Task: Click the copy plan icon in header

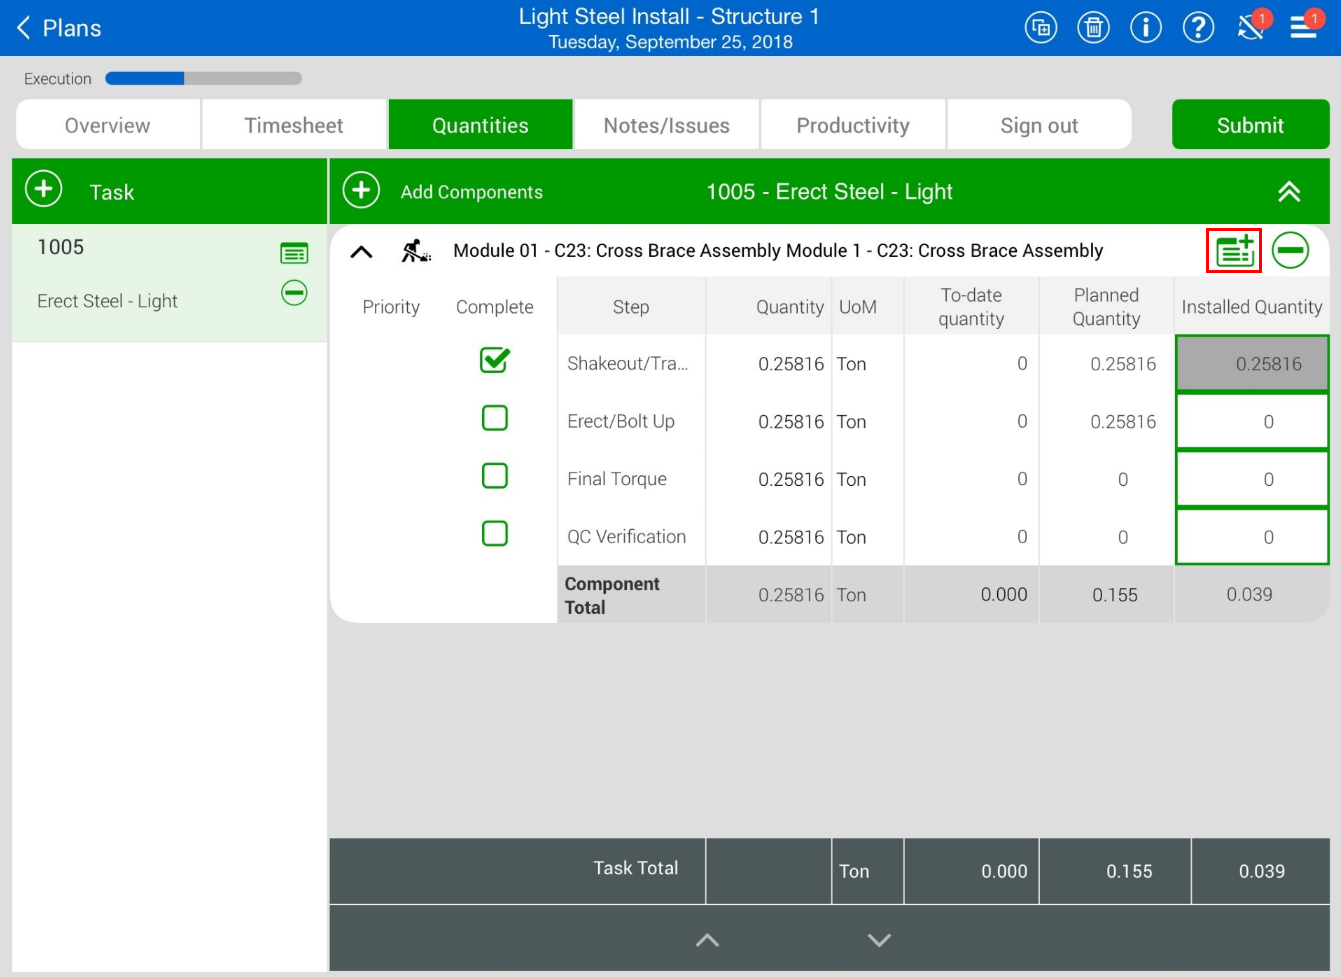Action: point(1041,27)
